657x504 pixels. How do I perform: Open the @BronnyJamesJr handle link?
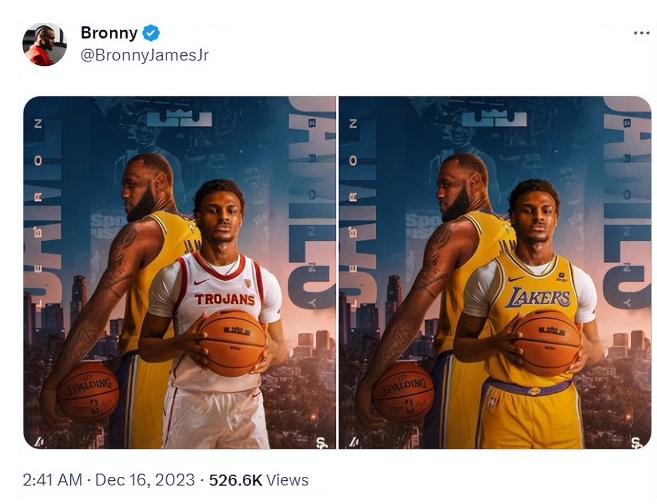(x=144, y=55)
